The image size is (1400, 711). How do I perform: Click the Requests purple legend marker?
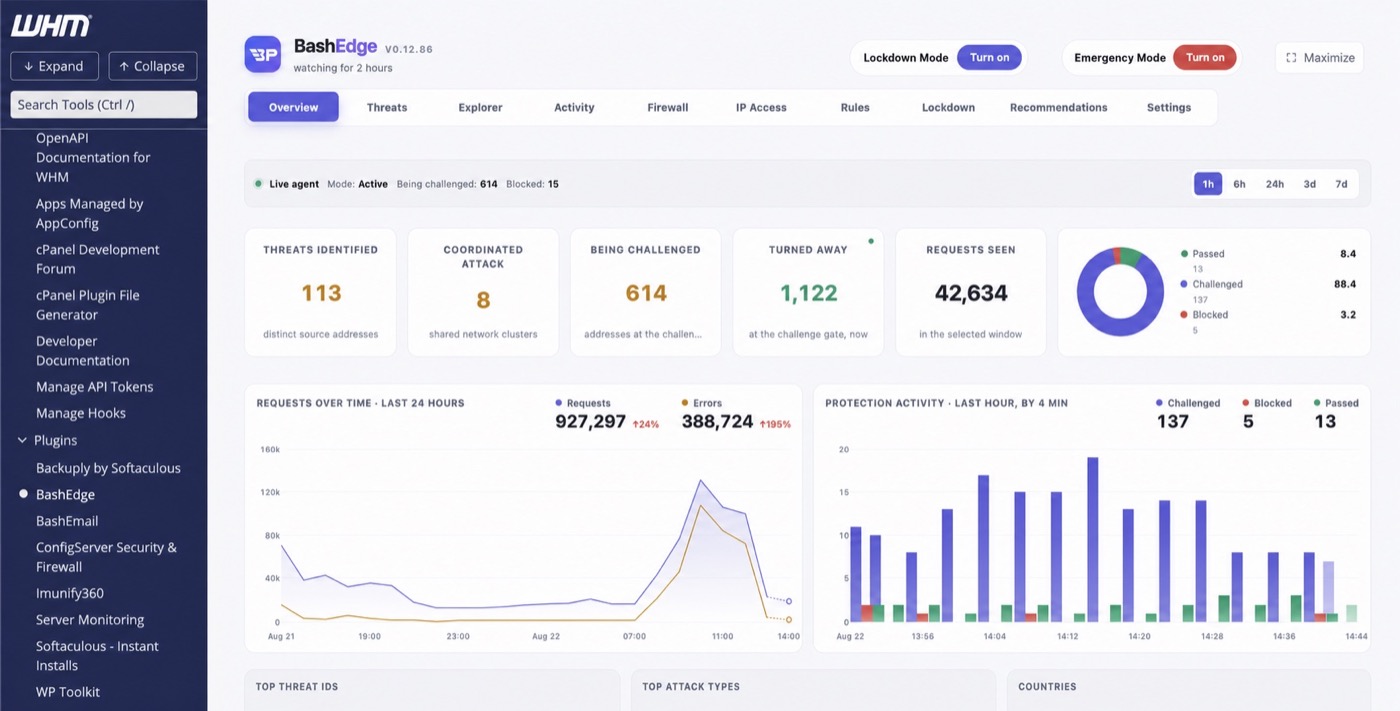click(x=559, y=403)
